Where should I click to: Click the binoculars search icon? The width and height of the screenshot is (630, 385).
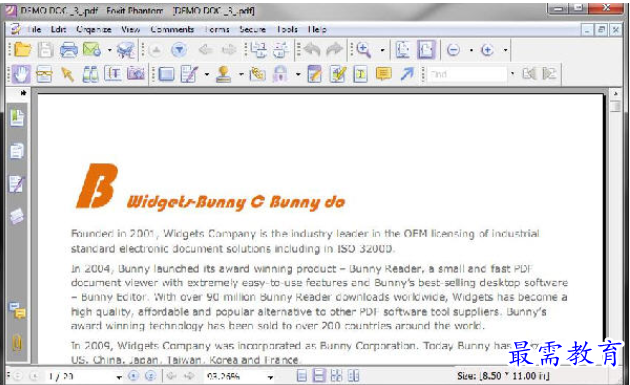(90, 74)
